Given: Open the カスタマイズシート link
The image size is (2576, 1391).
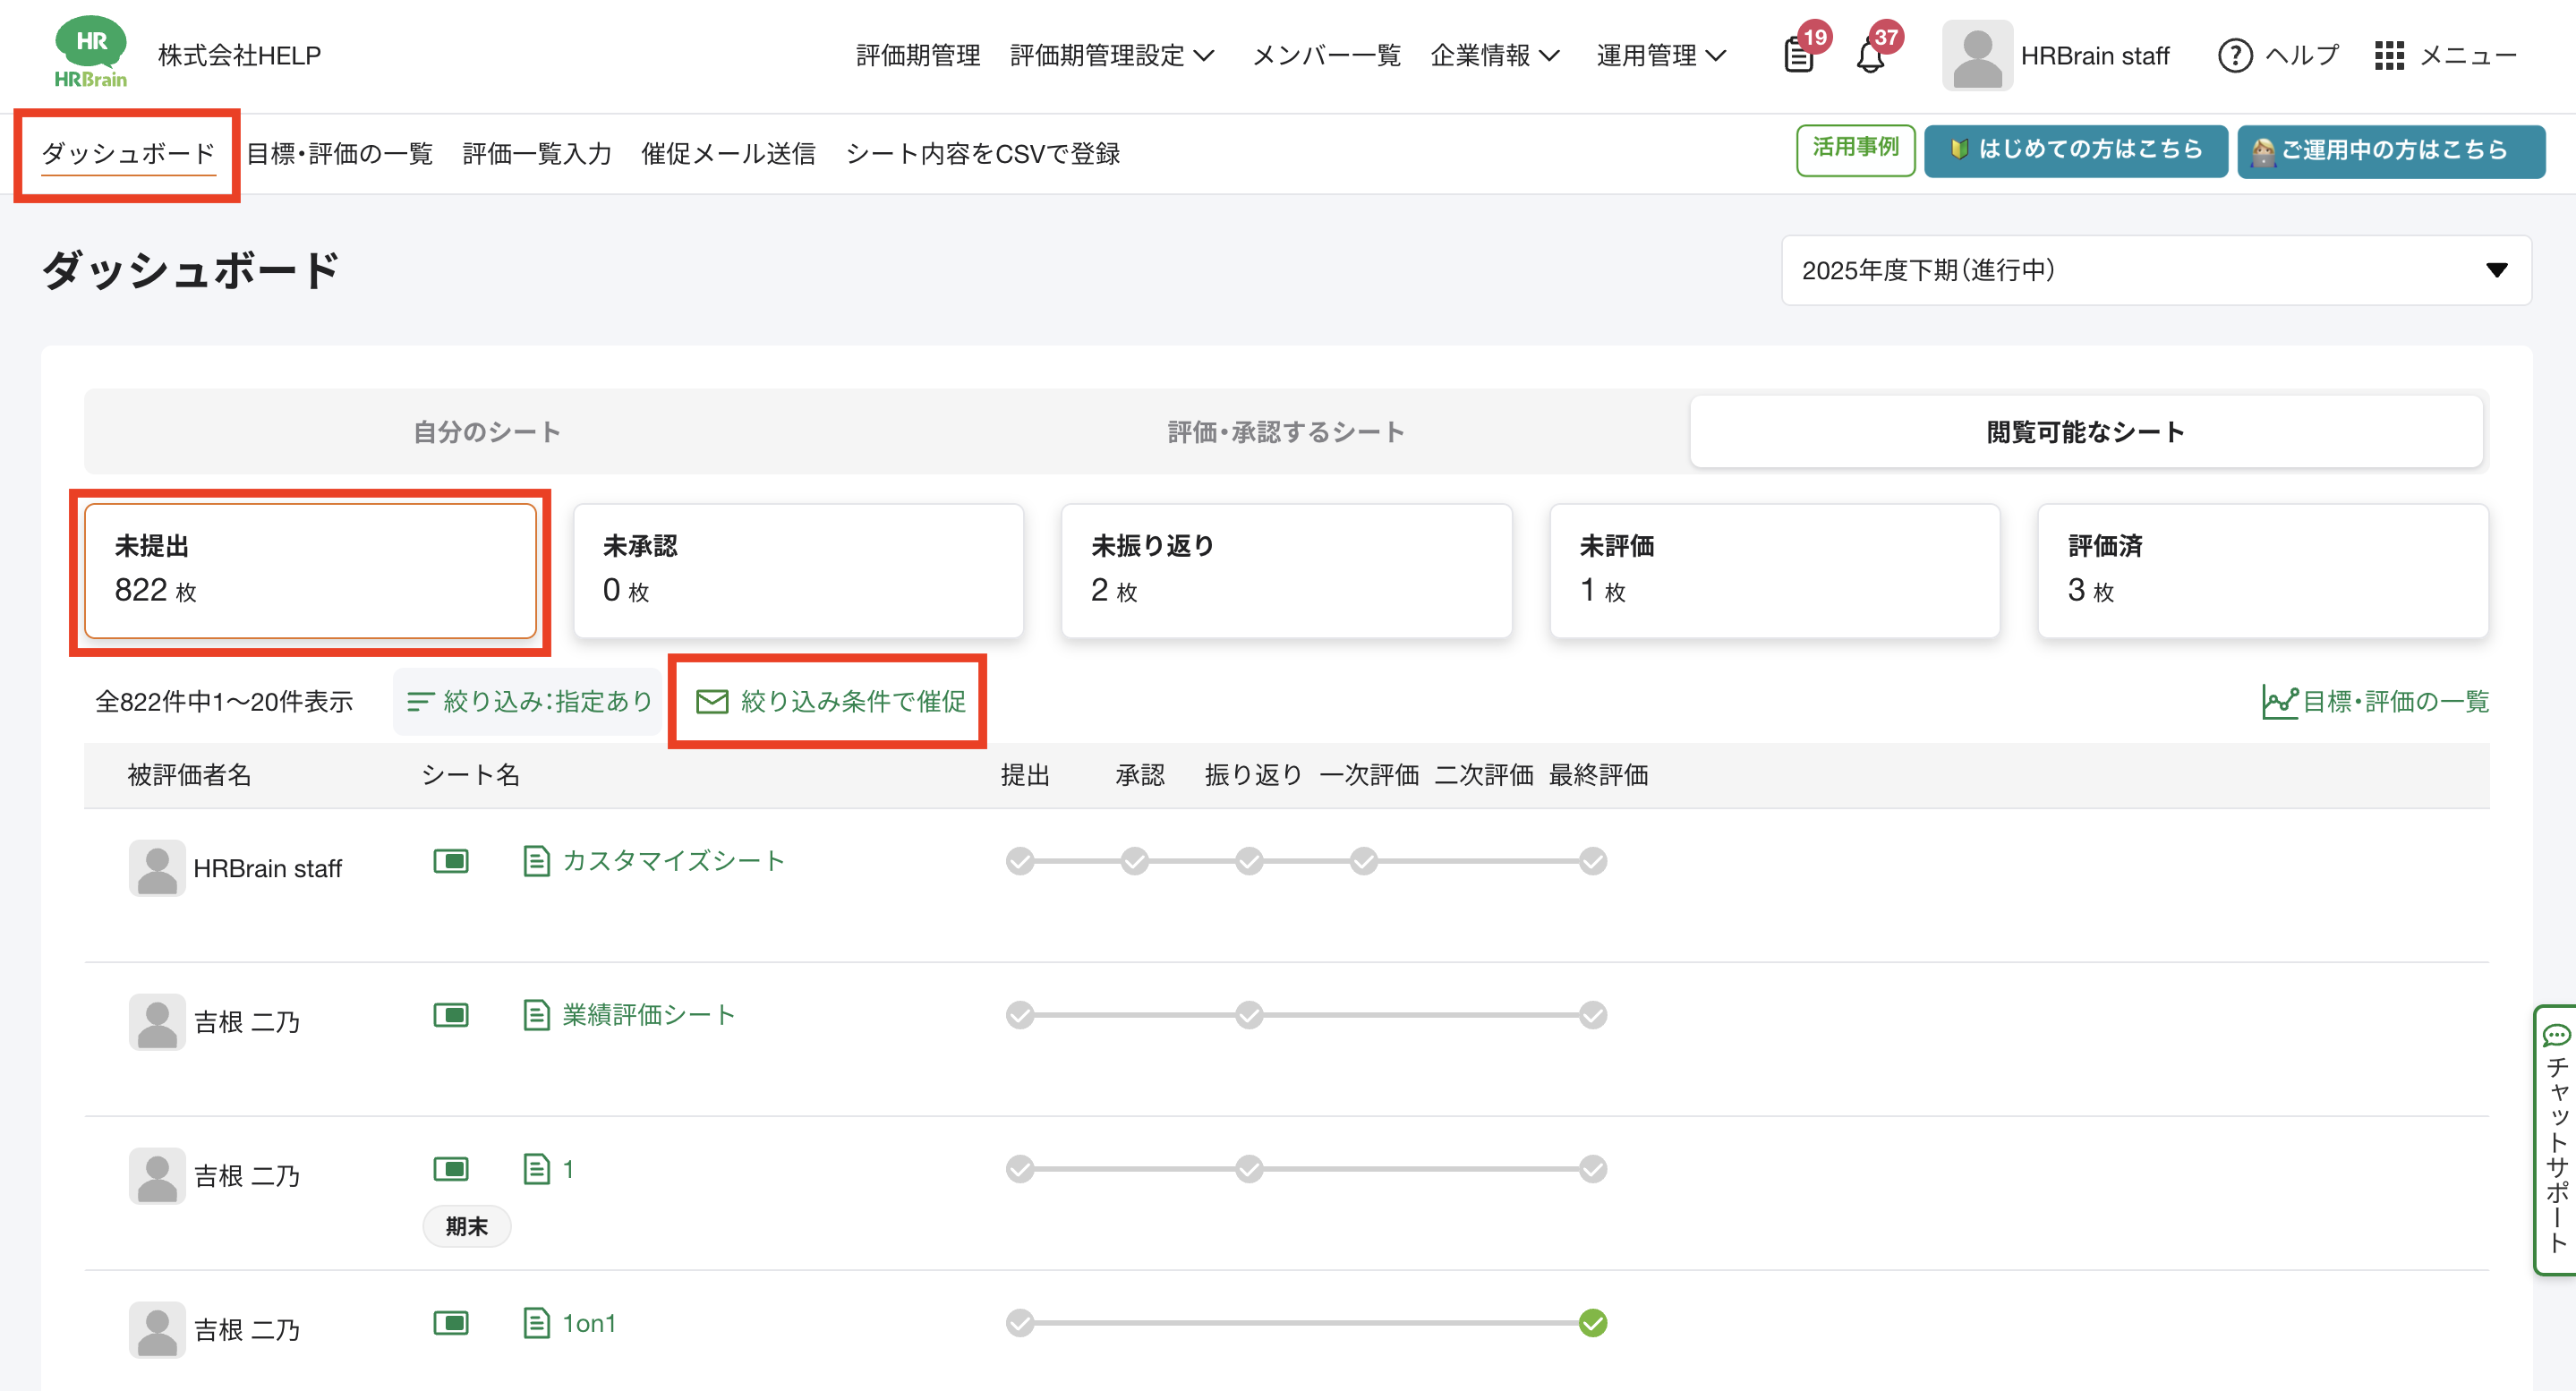Looking at the screenshot, I should 673,861.
